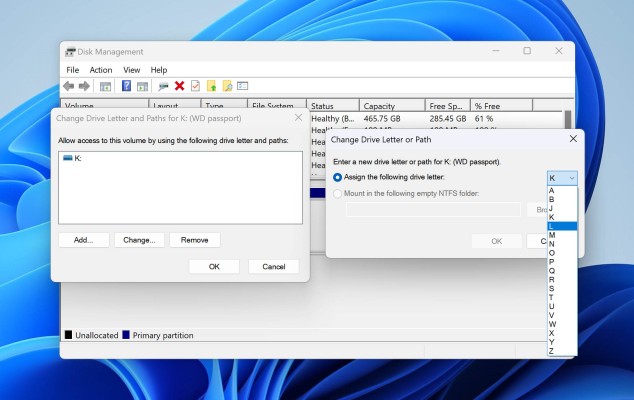Click the Show/Hide Action Pane toolbar icon
The height and width of the screenshot is (400, 634).
(x=142, y=86)
